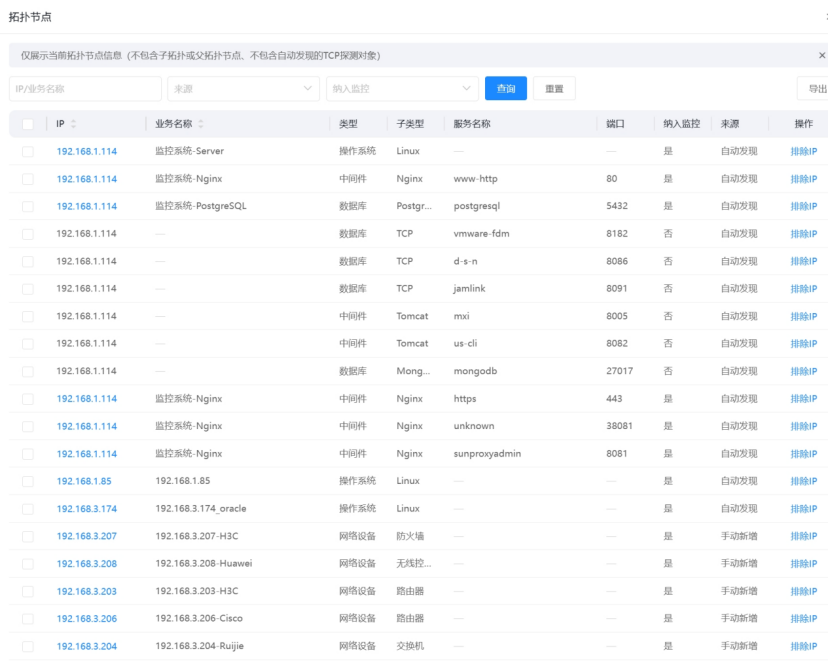This screenshot has width=829, height=672.
Task: Open IP link 192.168.3.203
Action: coord(87,591)
